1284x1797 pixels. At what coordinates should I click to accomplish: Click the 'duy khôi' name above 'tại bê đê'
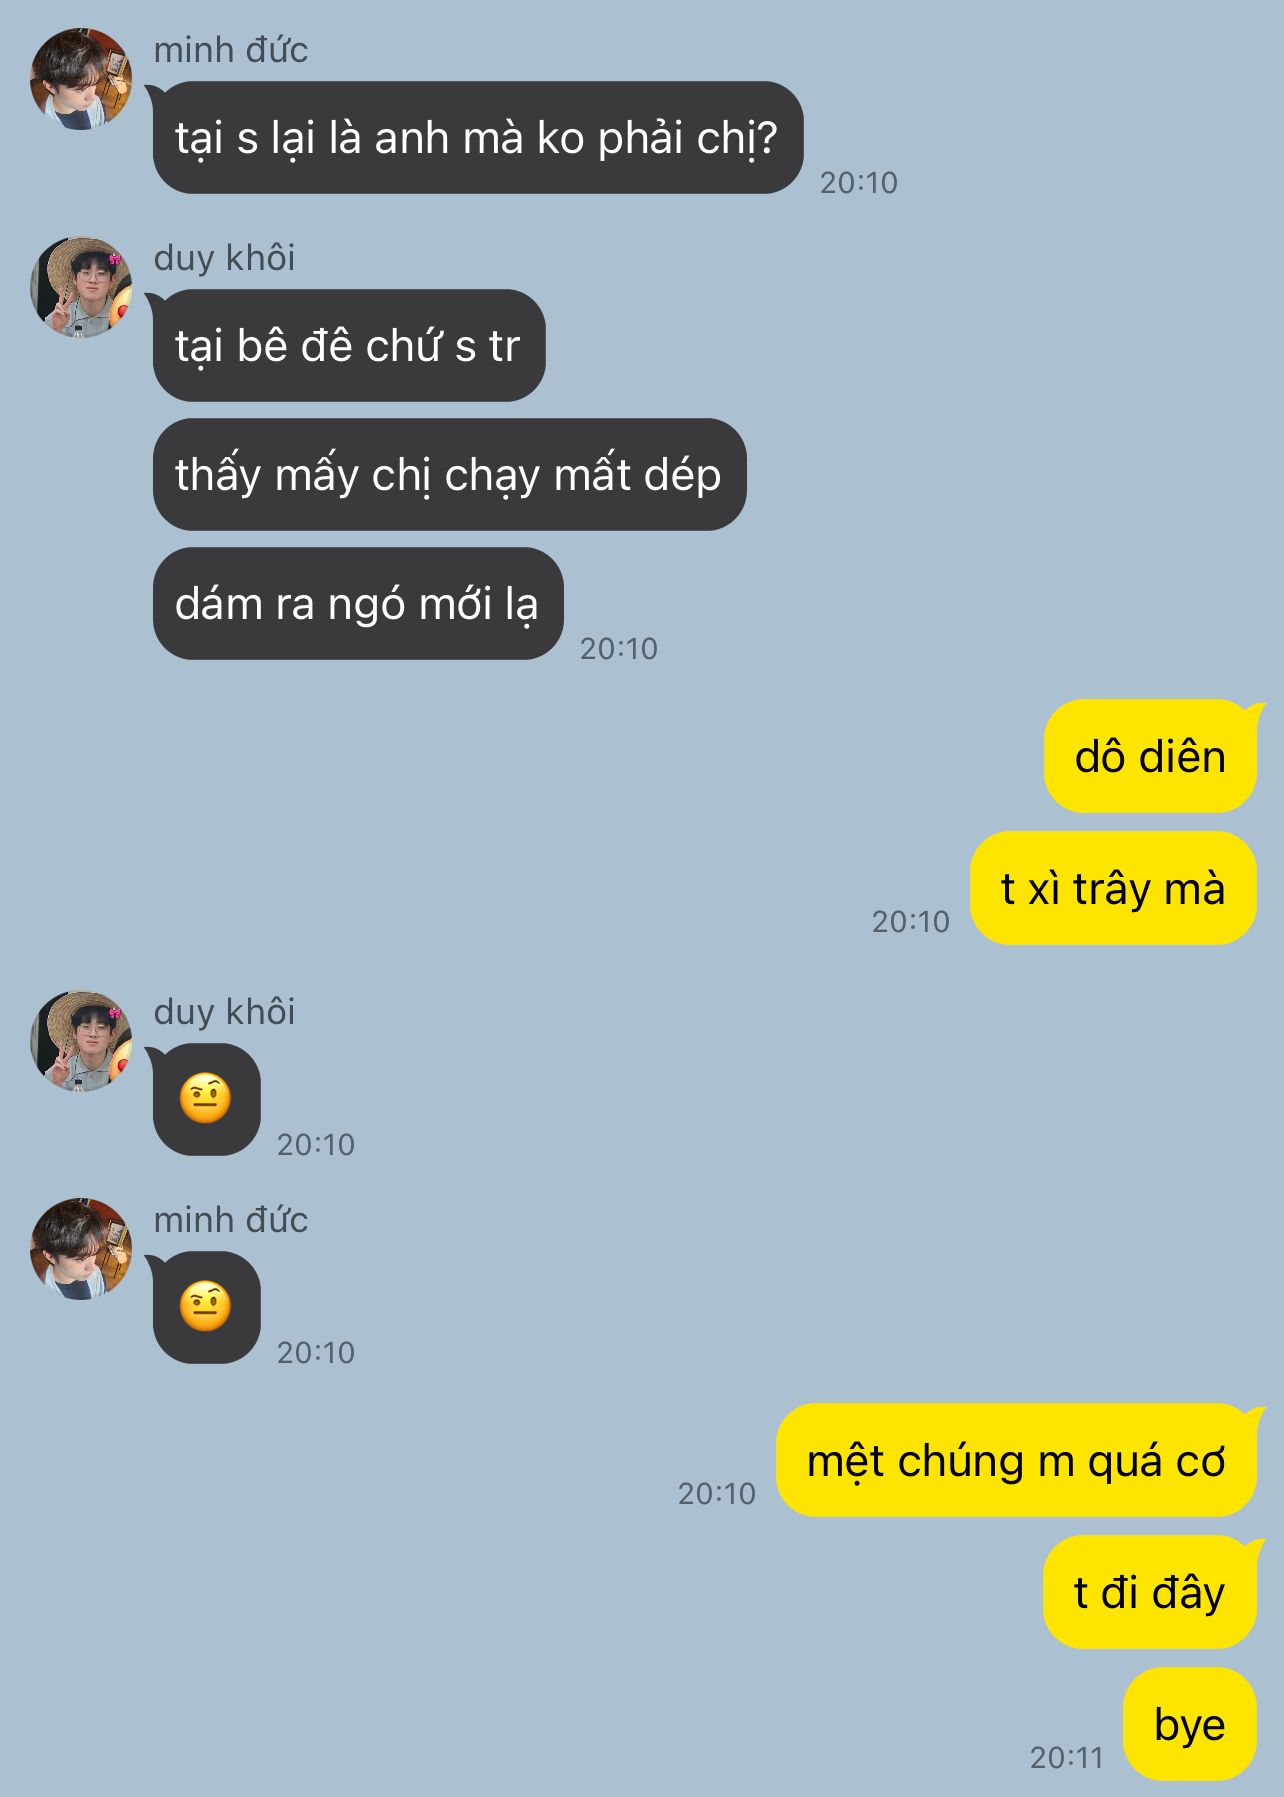[224, 258]
